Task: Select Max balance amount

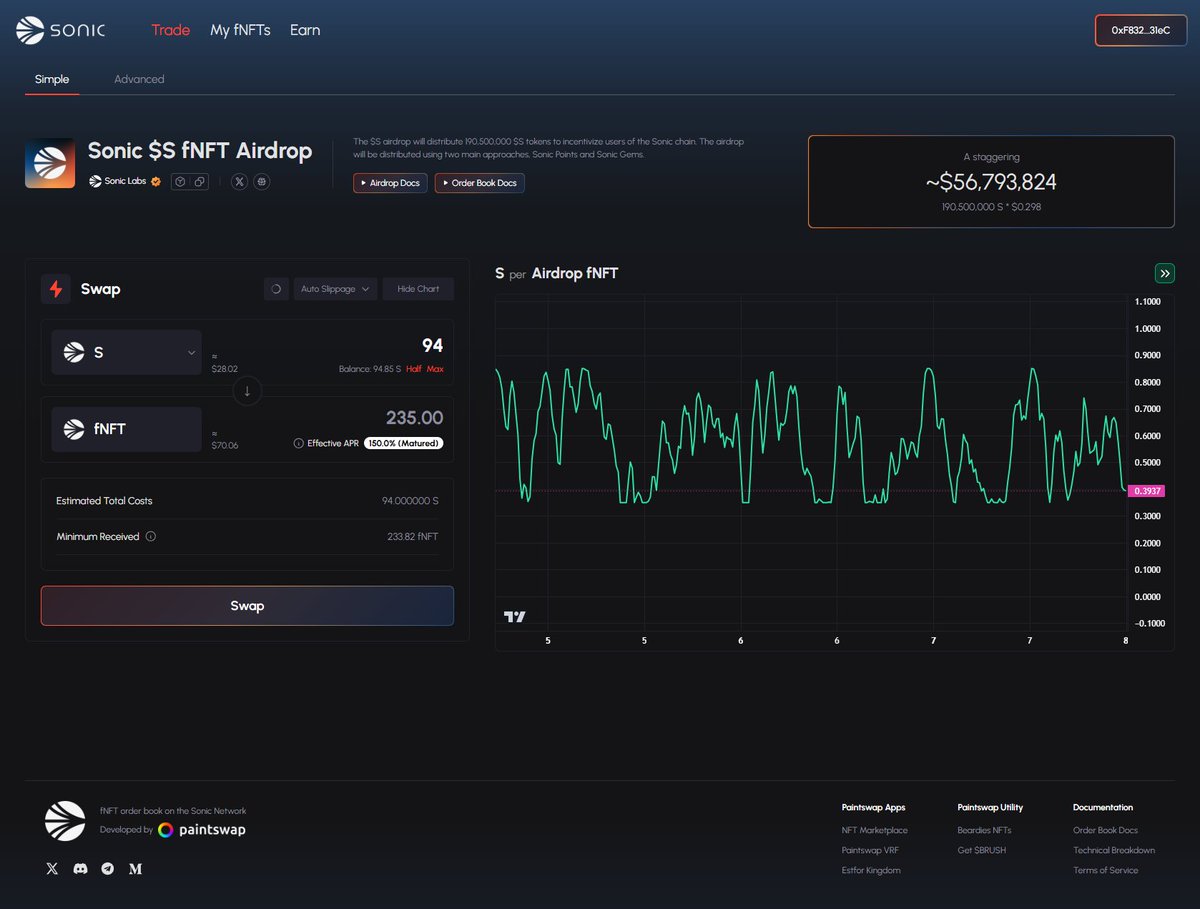Action: [435, 369]
